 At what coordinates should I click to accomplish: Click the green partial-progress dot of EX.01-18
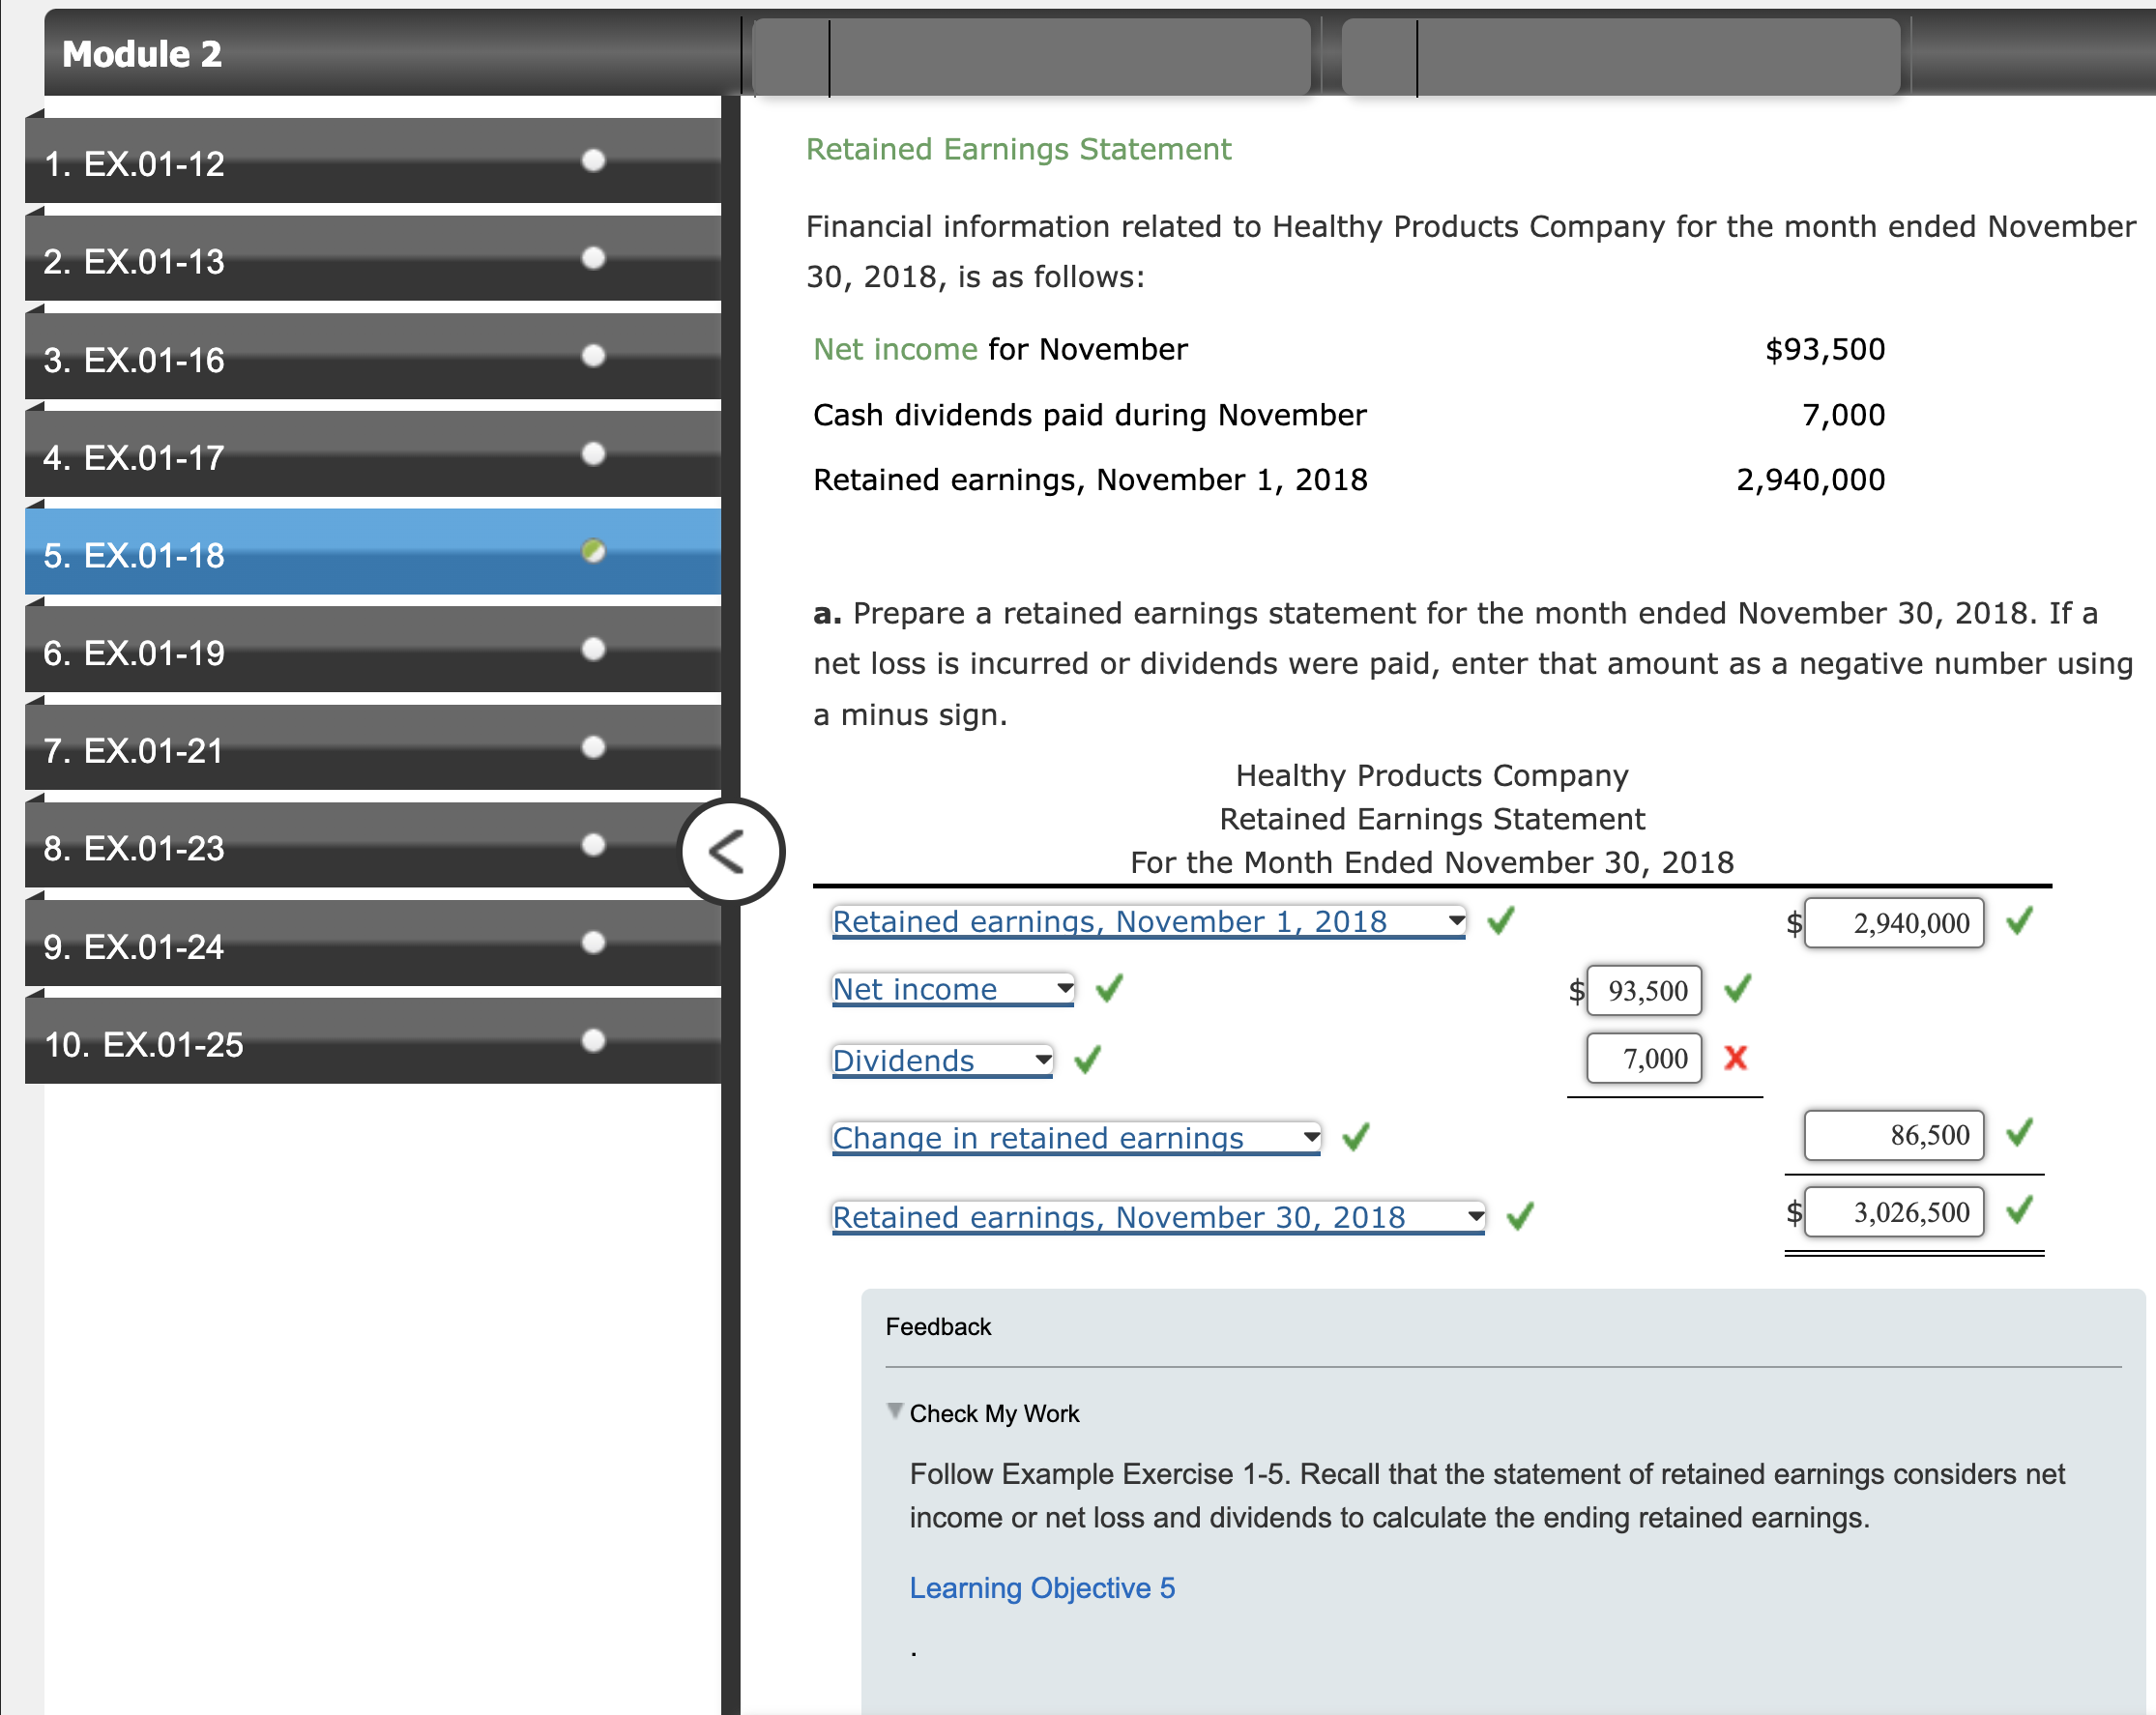click(593, 551)
